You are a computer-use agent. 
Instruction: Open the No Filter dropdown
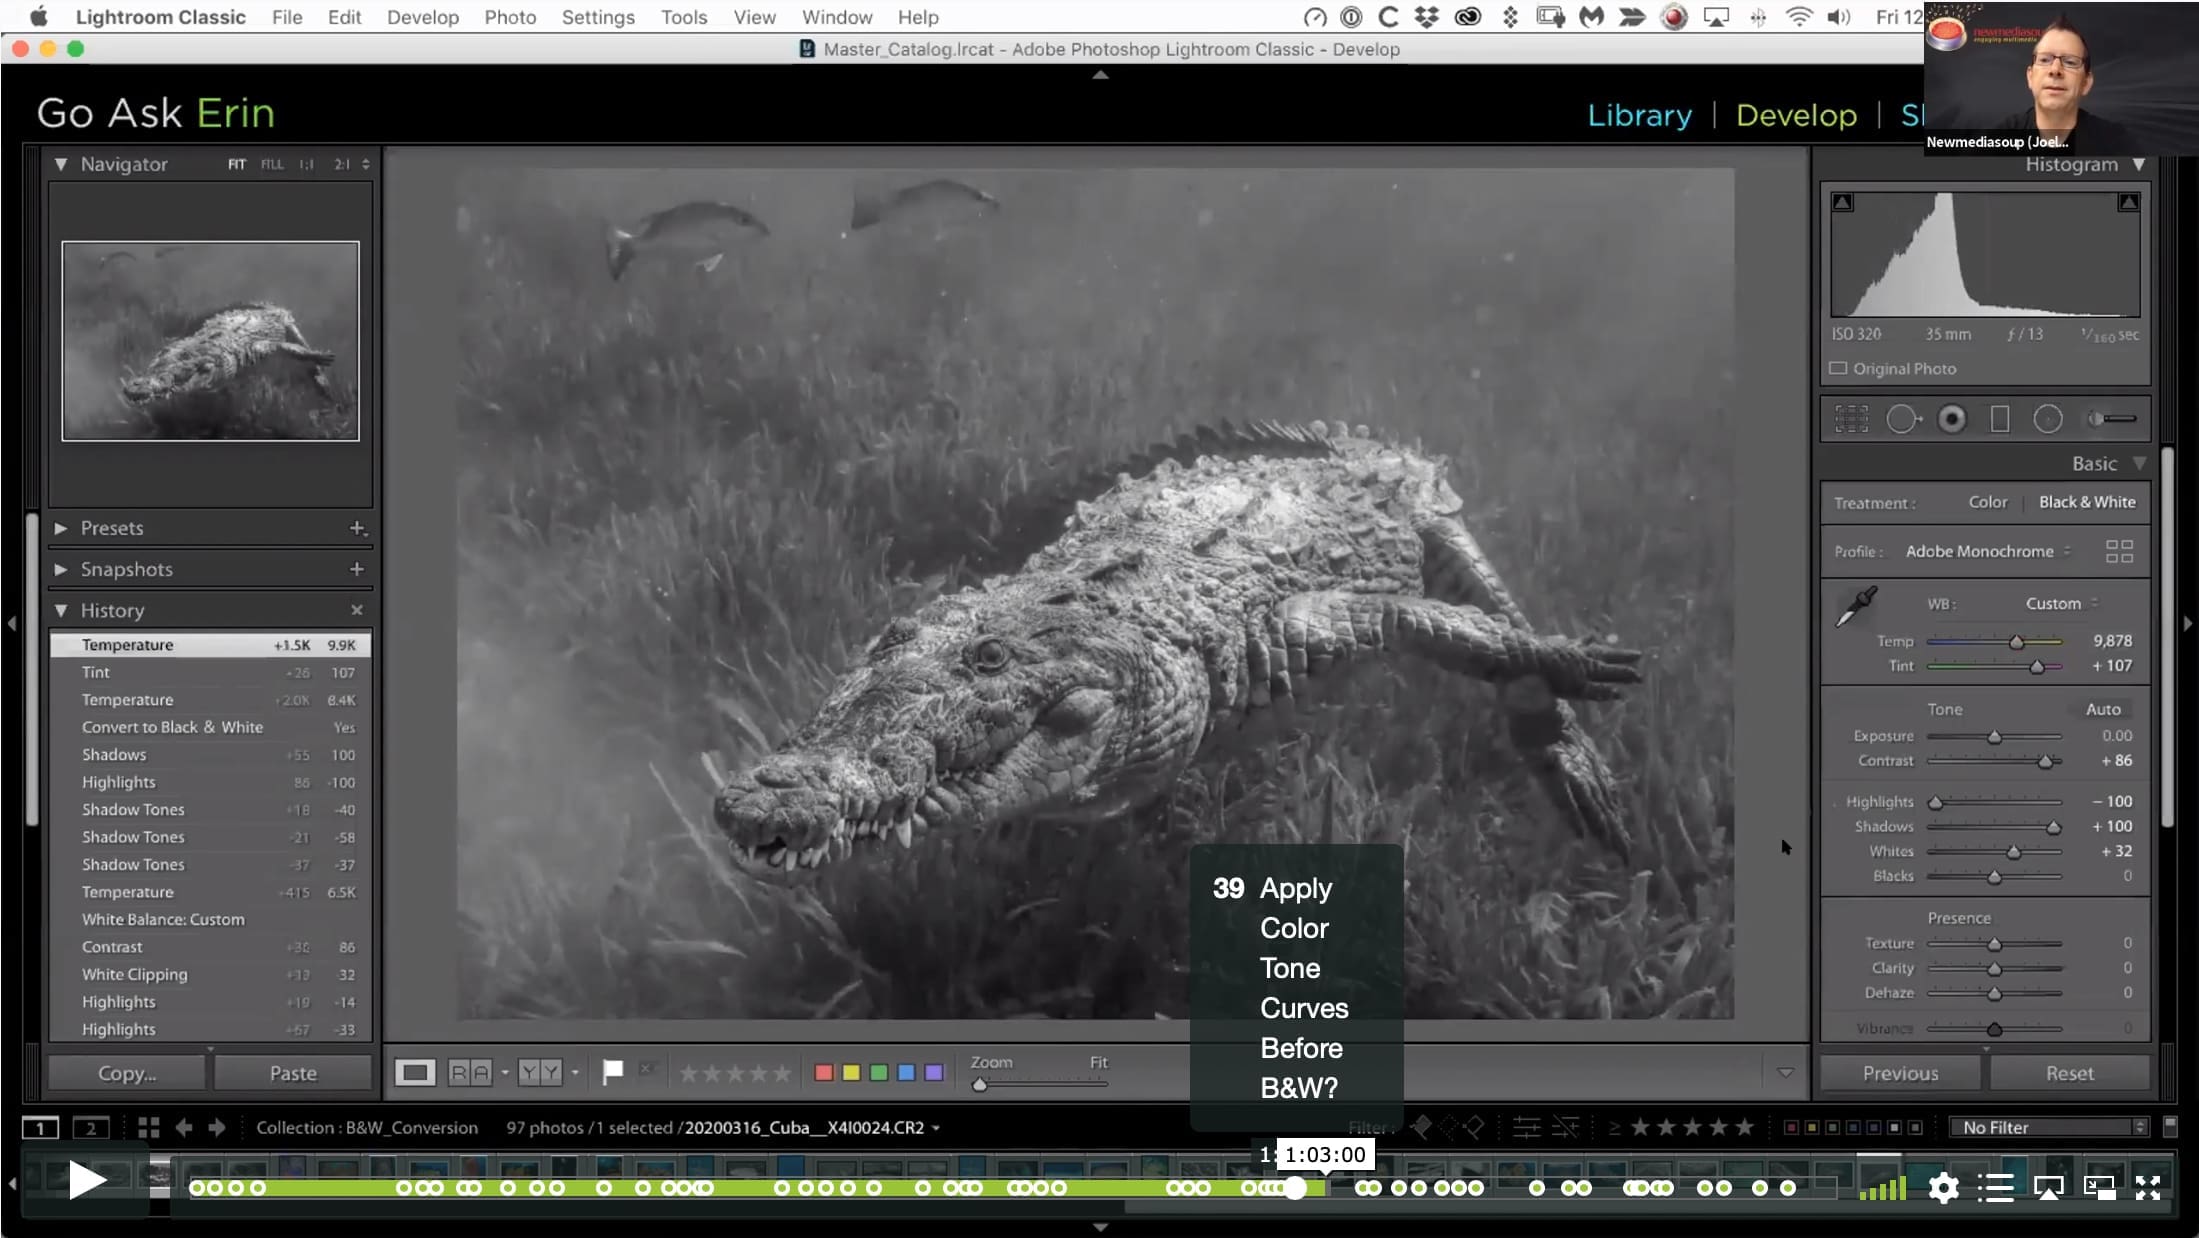tap(2049, 1127)
